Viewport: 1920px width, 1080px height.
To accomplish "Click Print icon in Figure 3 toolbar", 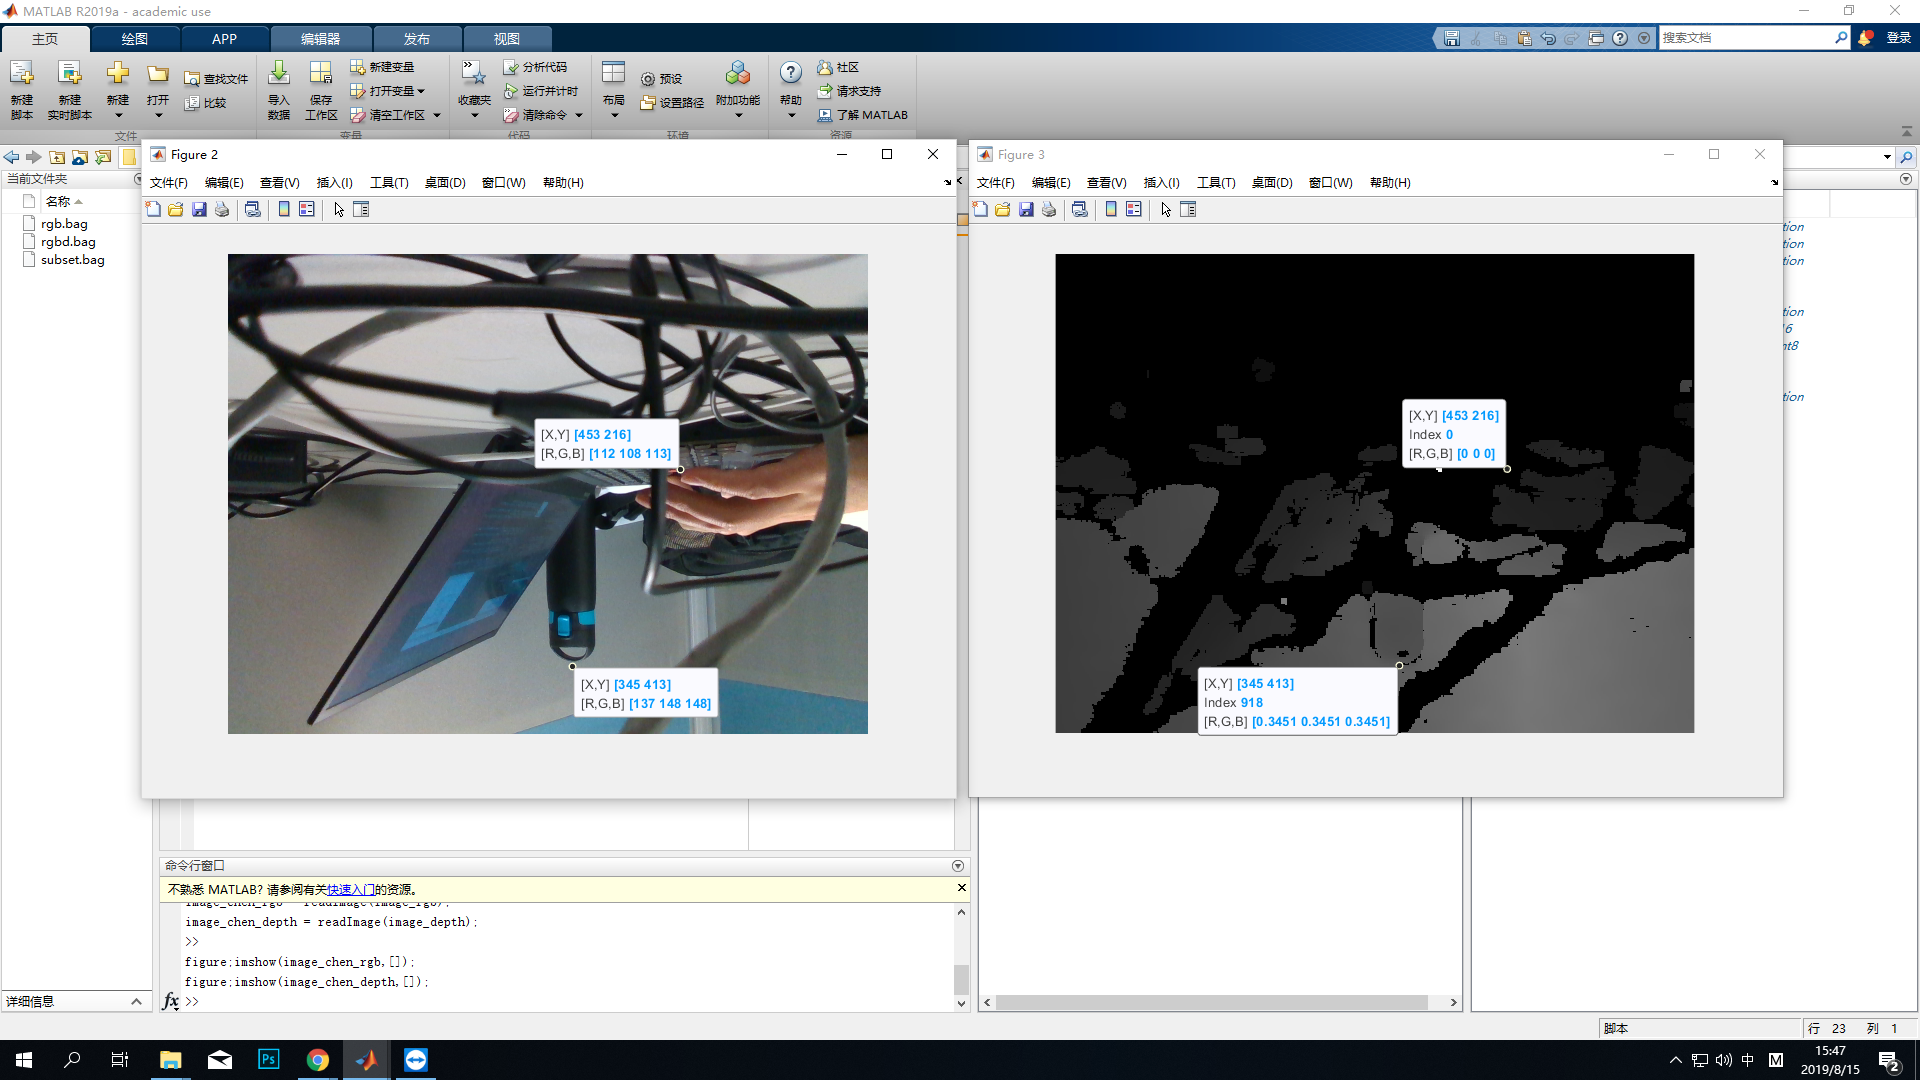I will click(x=1049, y=210).
